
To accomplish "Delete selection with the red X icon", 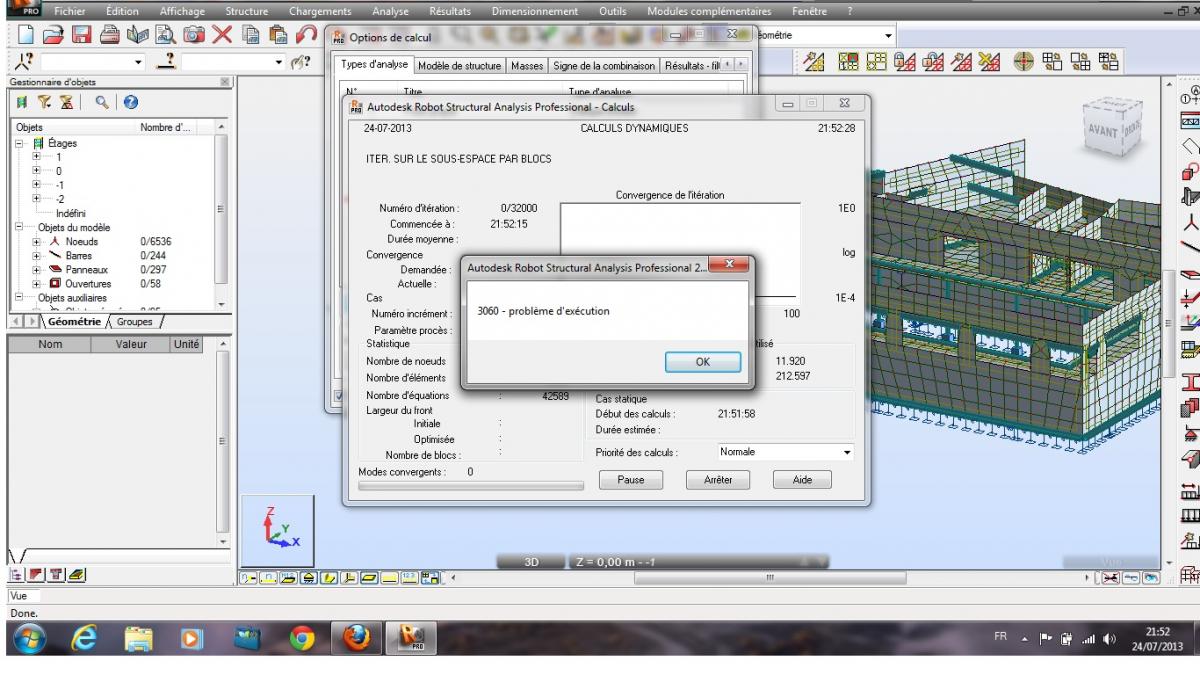I will 222,35.
